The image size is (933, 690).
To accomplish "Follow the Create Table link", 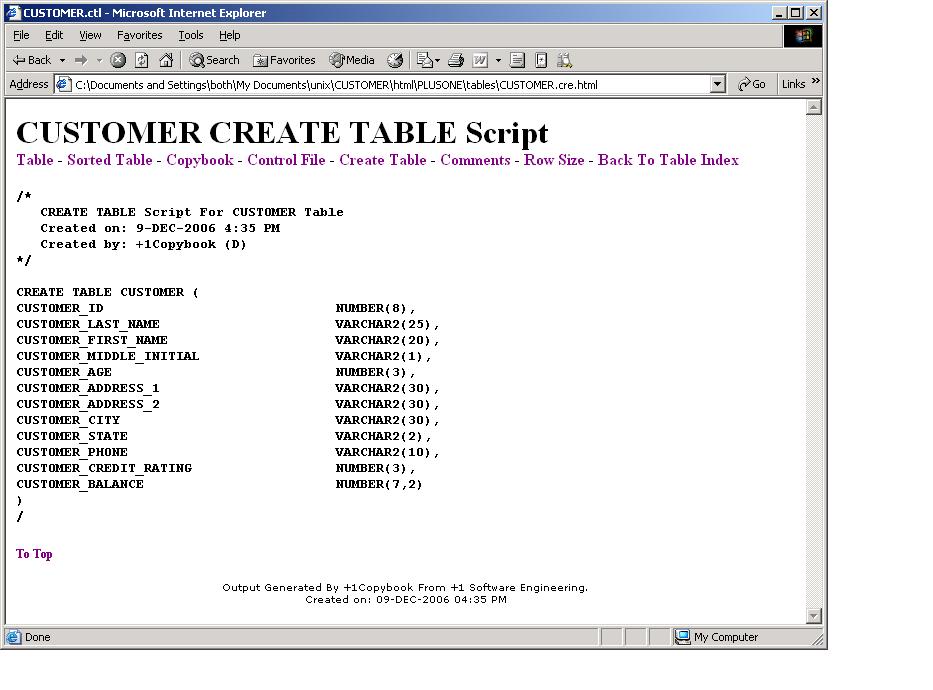I will tap(383, 160).
